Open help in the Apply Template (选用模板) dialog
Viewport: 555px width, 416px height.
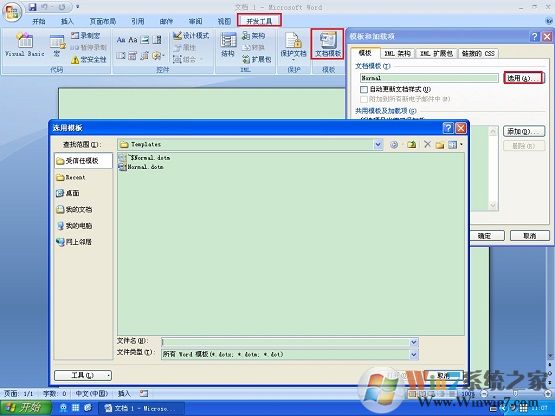pyautogui.click(x=448, y=128)
